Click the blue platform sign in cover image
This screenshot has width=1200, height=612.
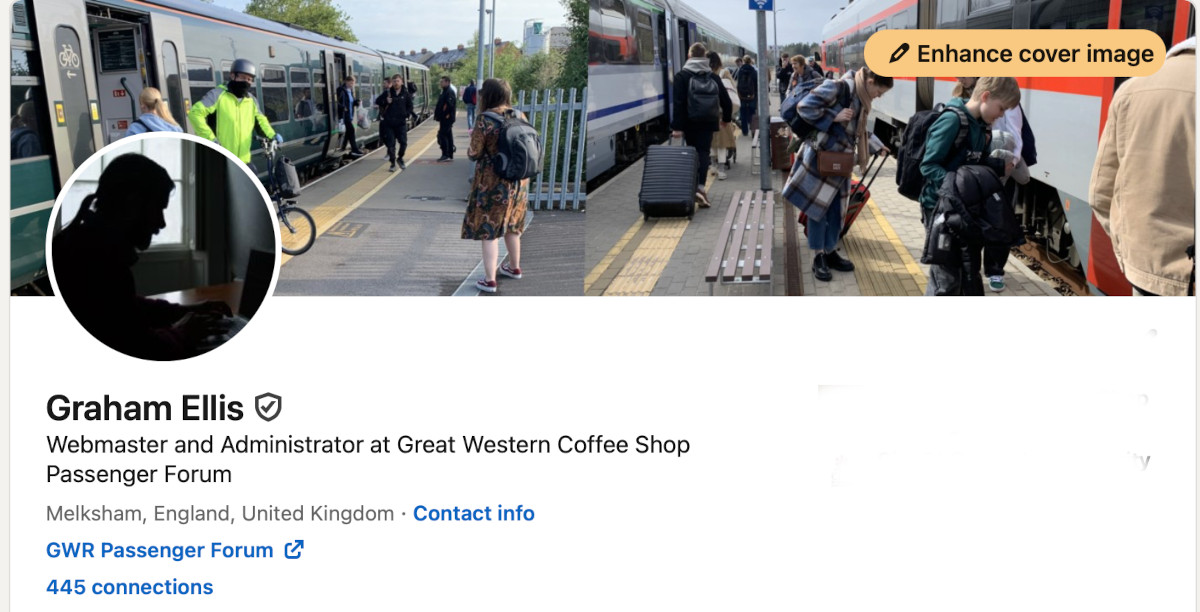coord(762,5)
